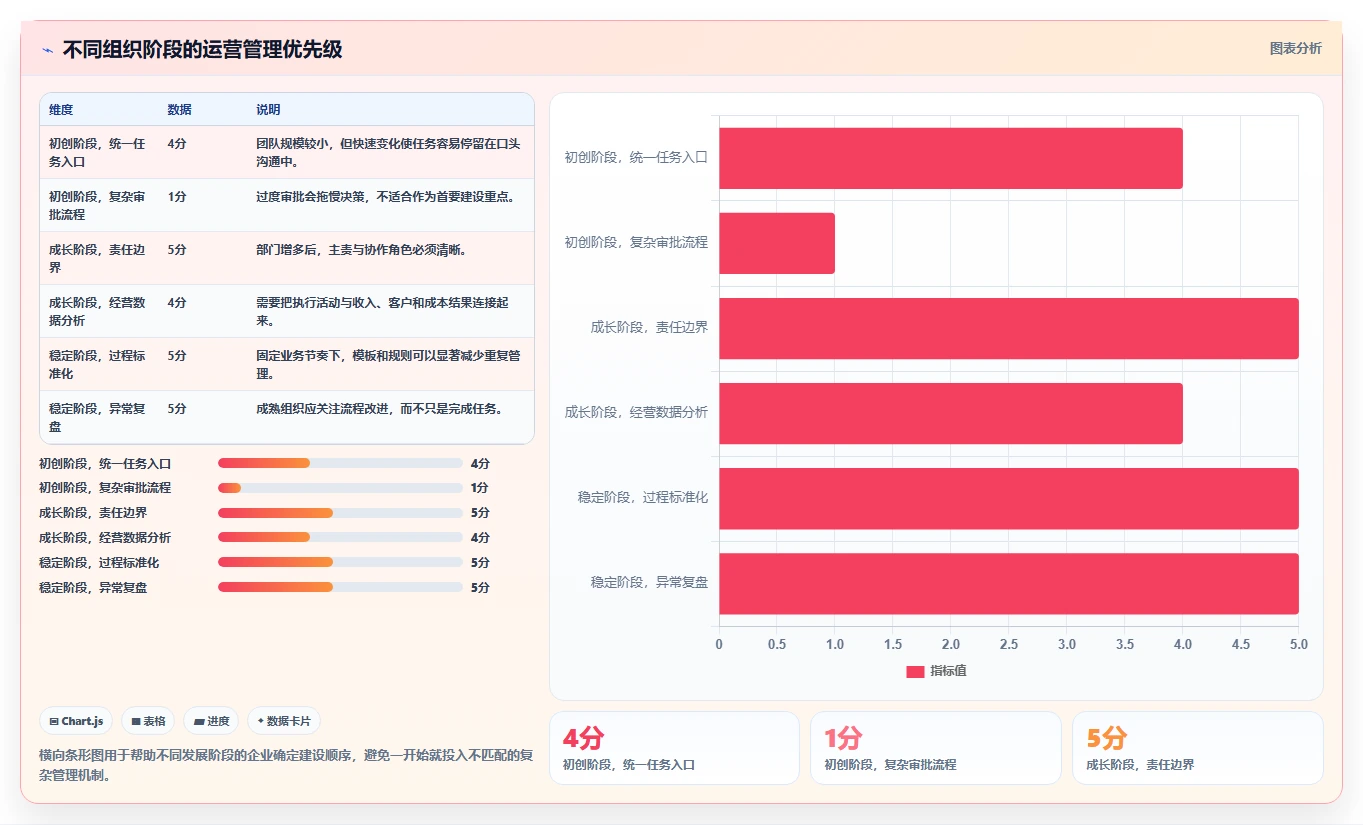Click chart bar for 稳定阶段，过程标准化
The width and height of the screenshot is (1363, 825).
tap(1009, 498)
